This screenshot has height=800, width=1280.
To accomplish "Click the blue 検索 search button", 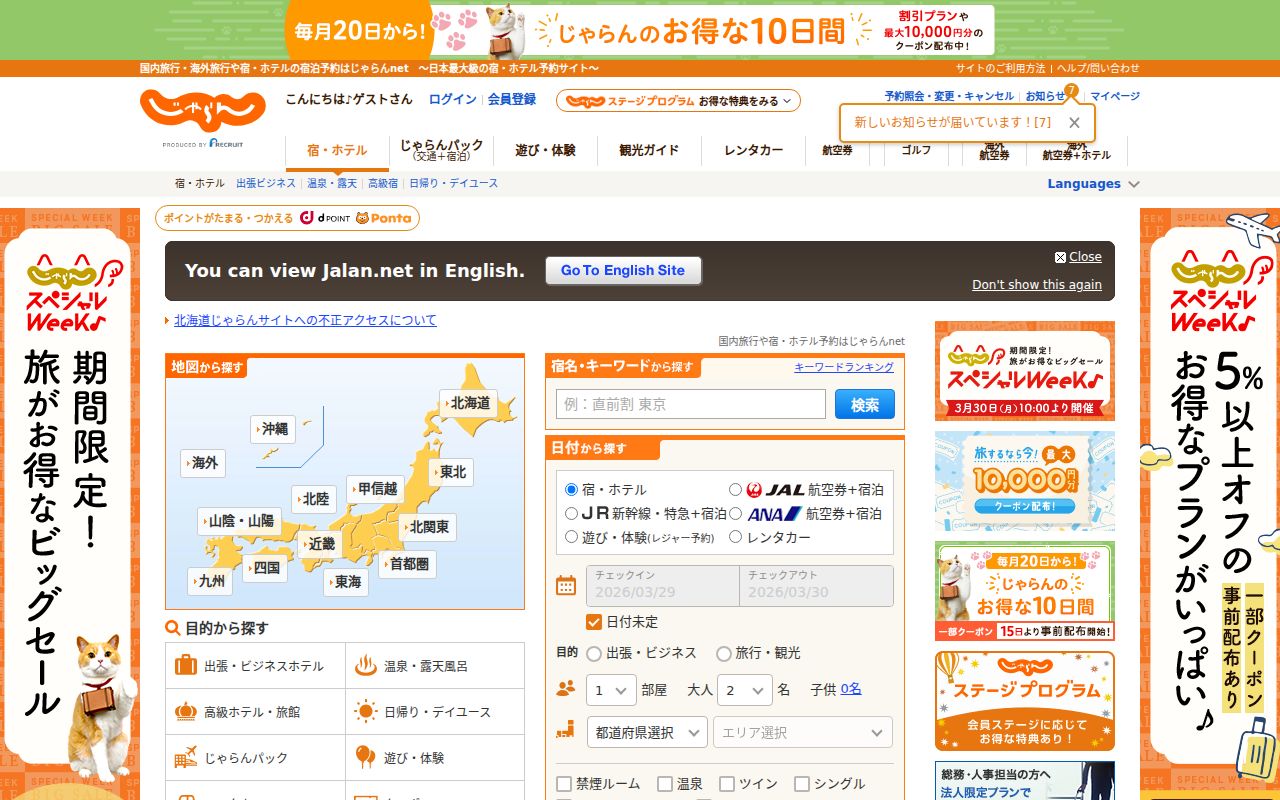I will 865,404.
